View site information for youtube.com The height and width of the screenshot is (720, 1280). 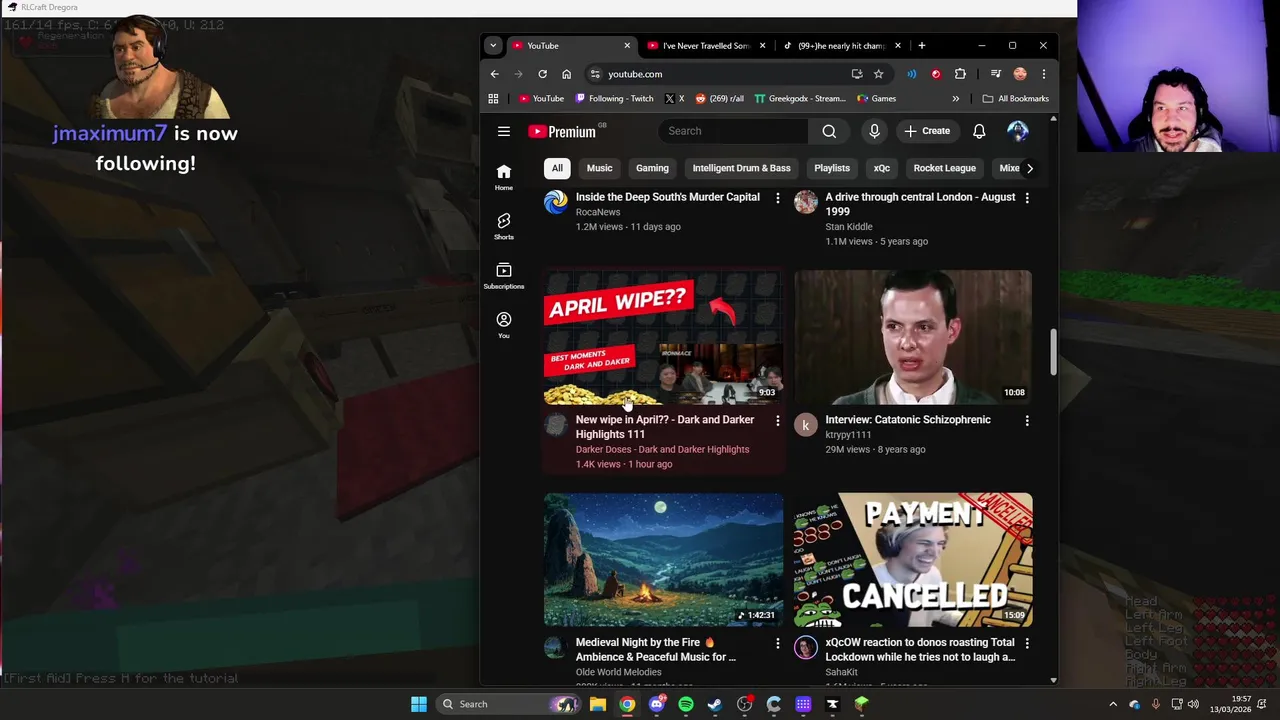tap(595, 74)
